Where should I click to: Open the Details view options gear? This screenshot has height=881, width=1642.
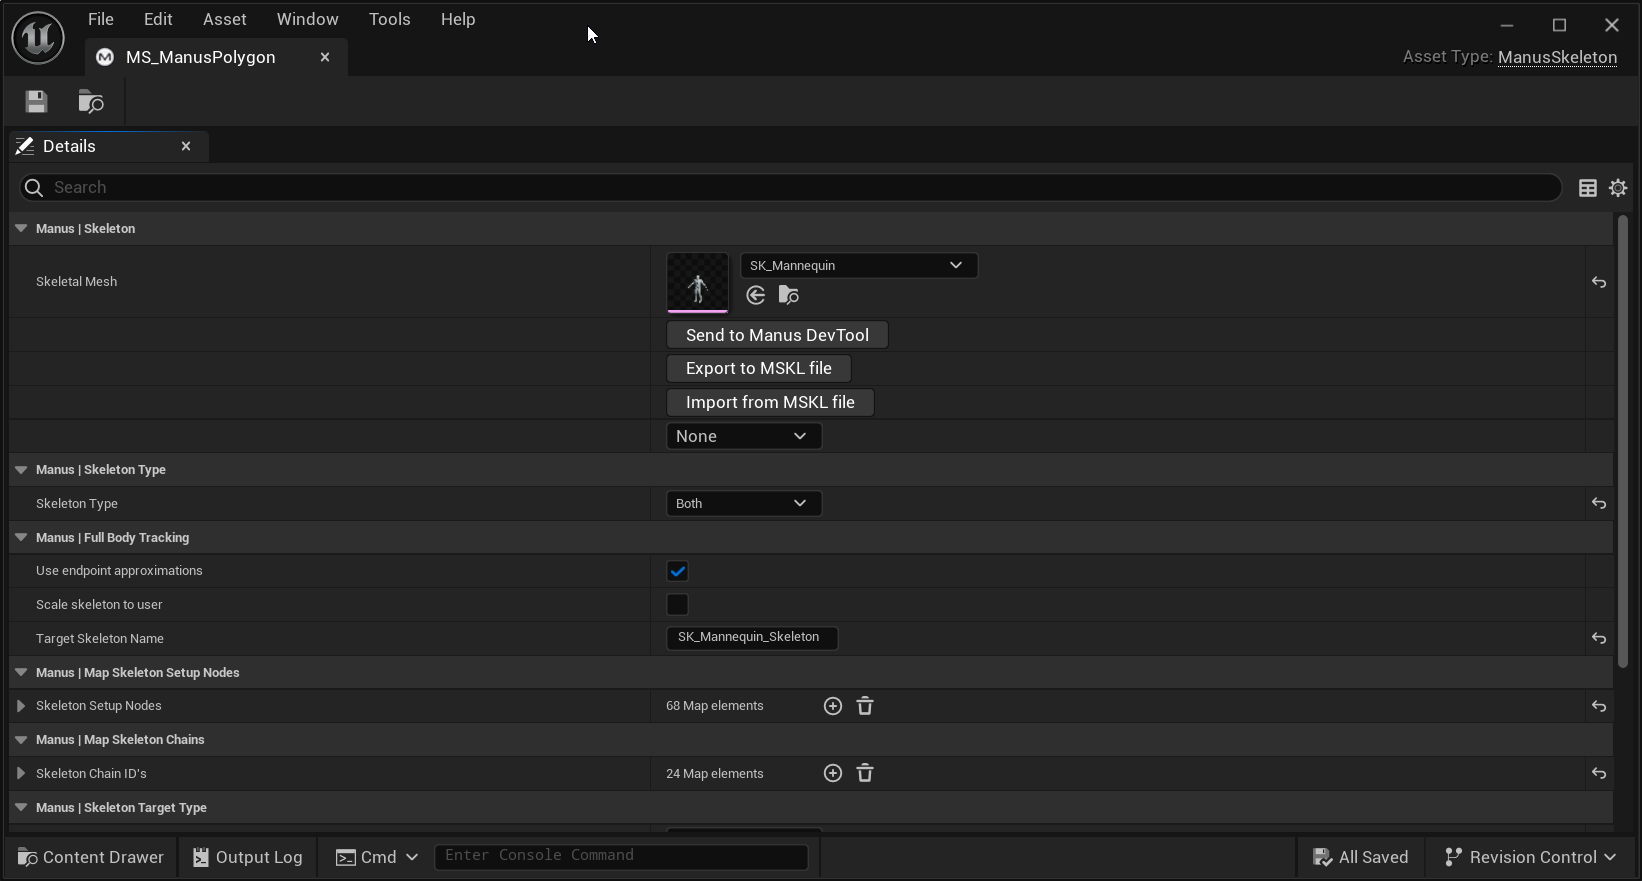1617,188
